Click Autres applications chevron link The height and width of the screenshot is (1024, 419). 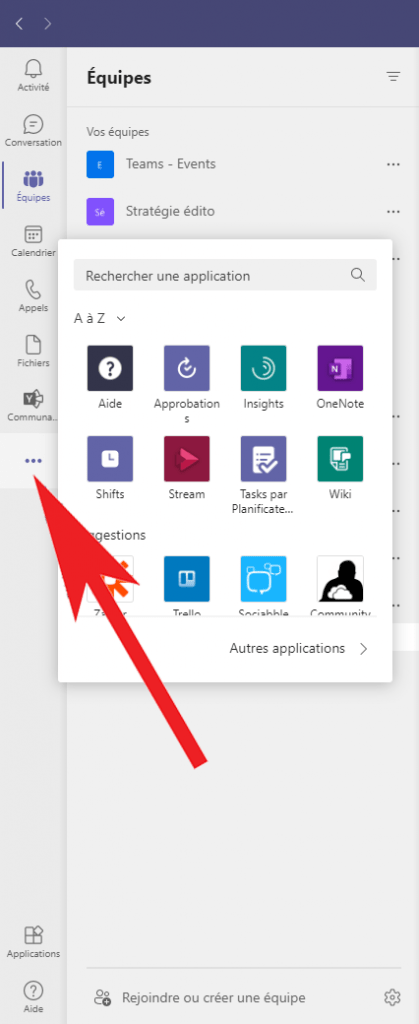[x=299, y=648]
